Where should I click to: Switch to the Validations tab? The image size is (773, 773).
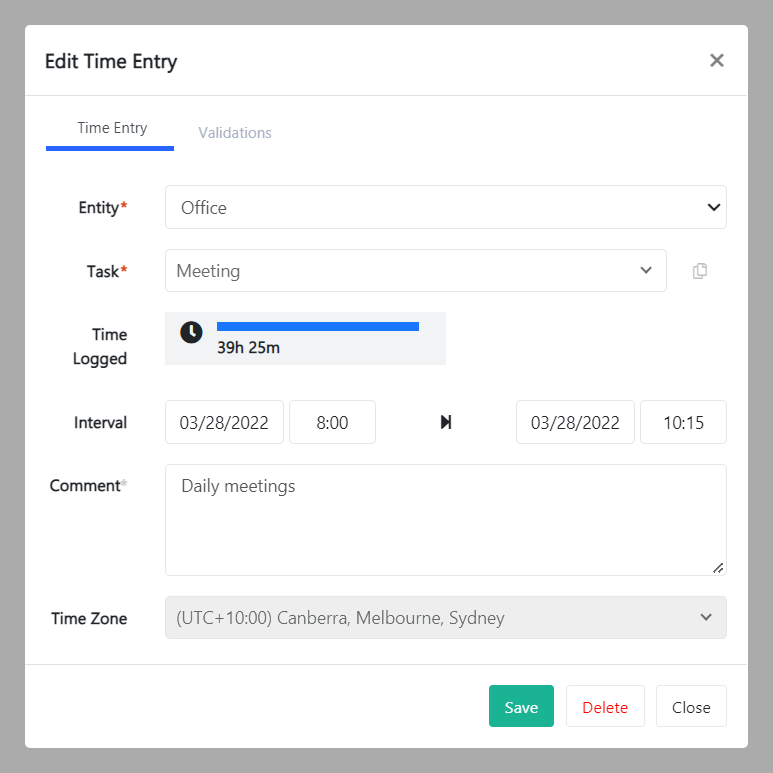tap(235, 133)
